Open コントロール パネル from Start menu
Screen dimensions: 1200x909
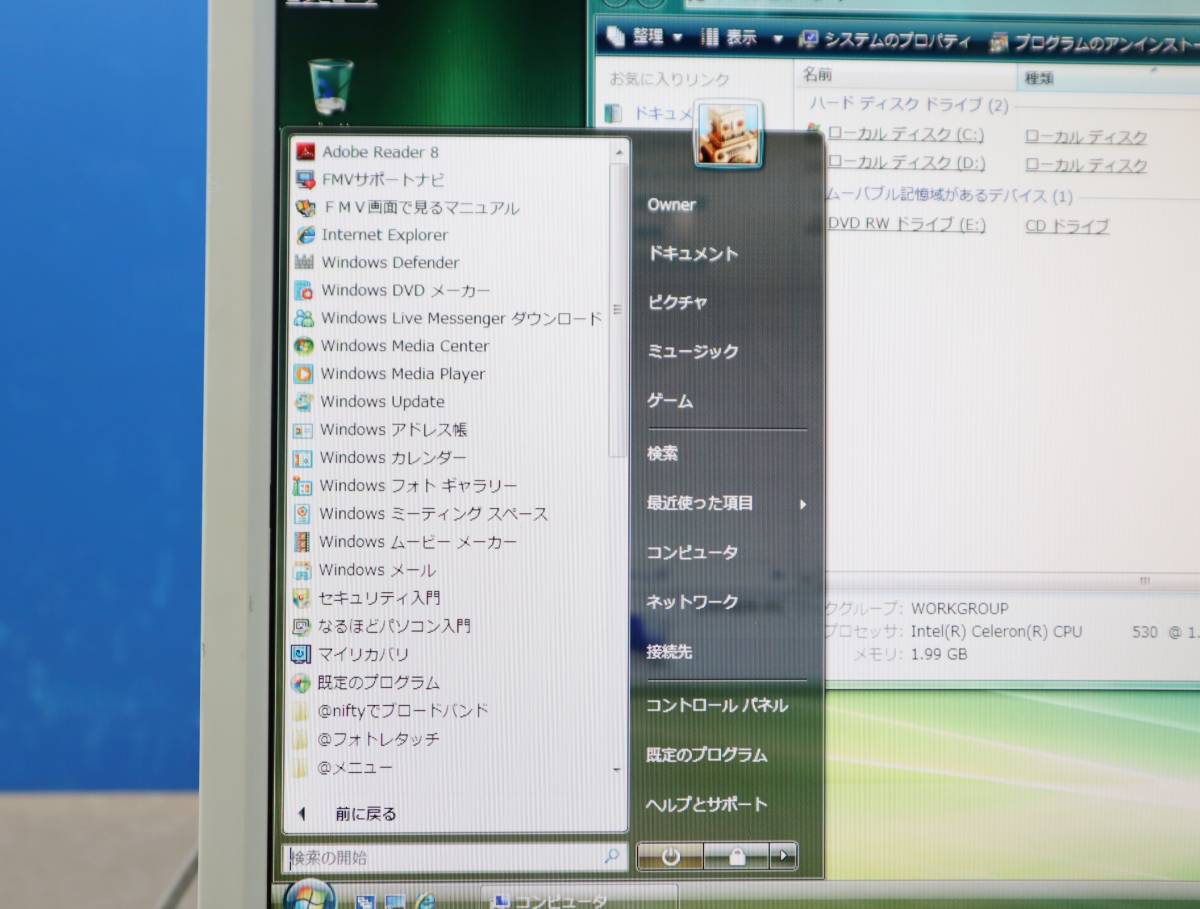716,706
